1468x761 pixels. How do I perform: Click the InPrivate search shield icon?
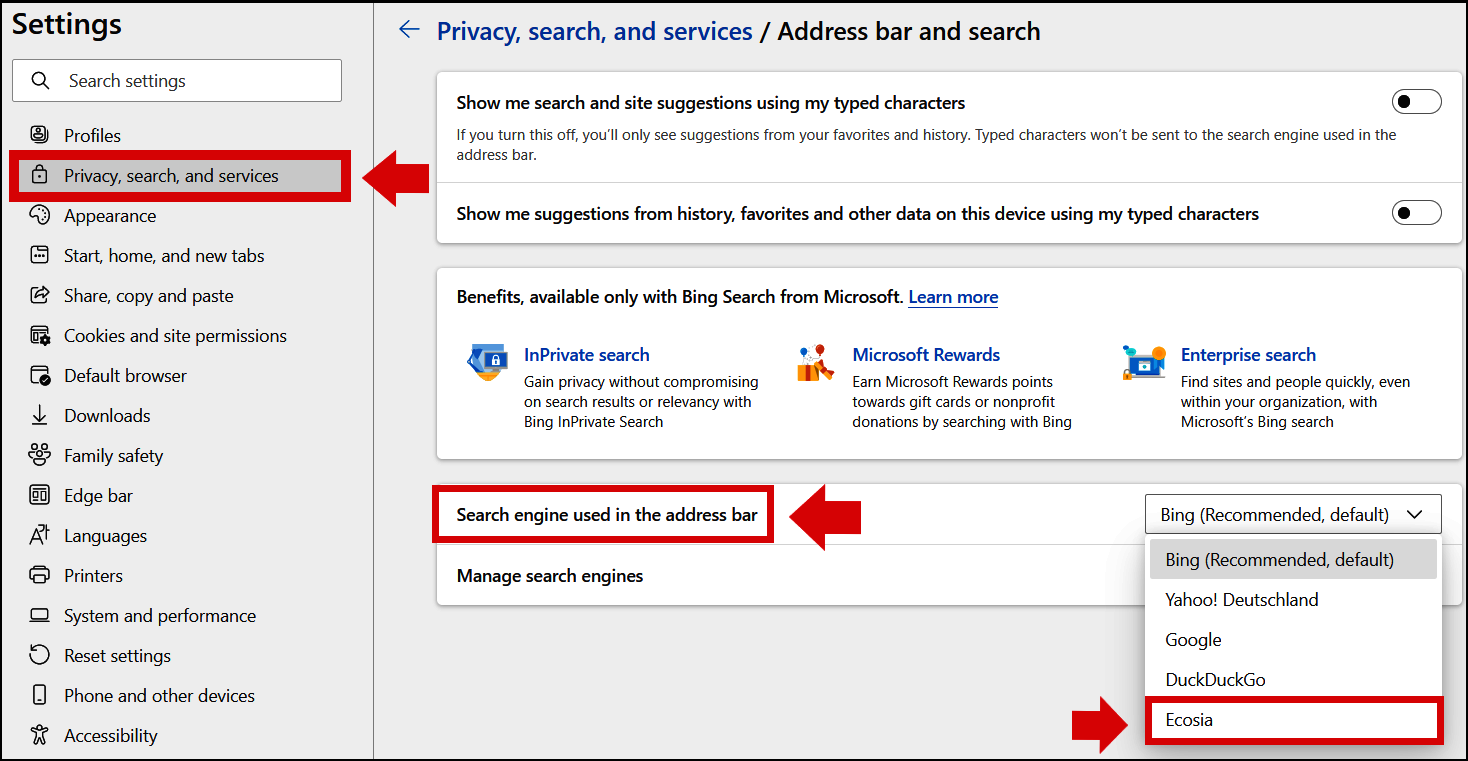(x=487, y=362)
